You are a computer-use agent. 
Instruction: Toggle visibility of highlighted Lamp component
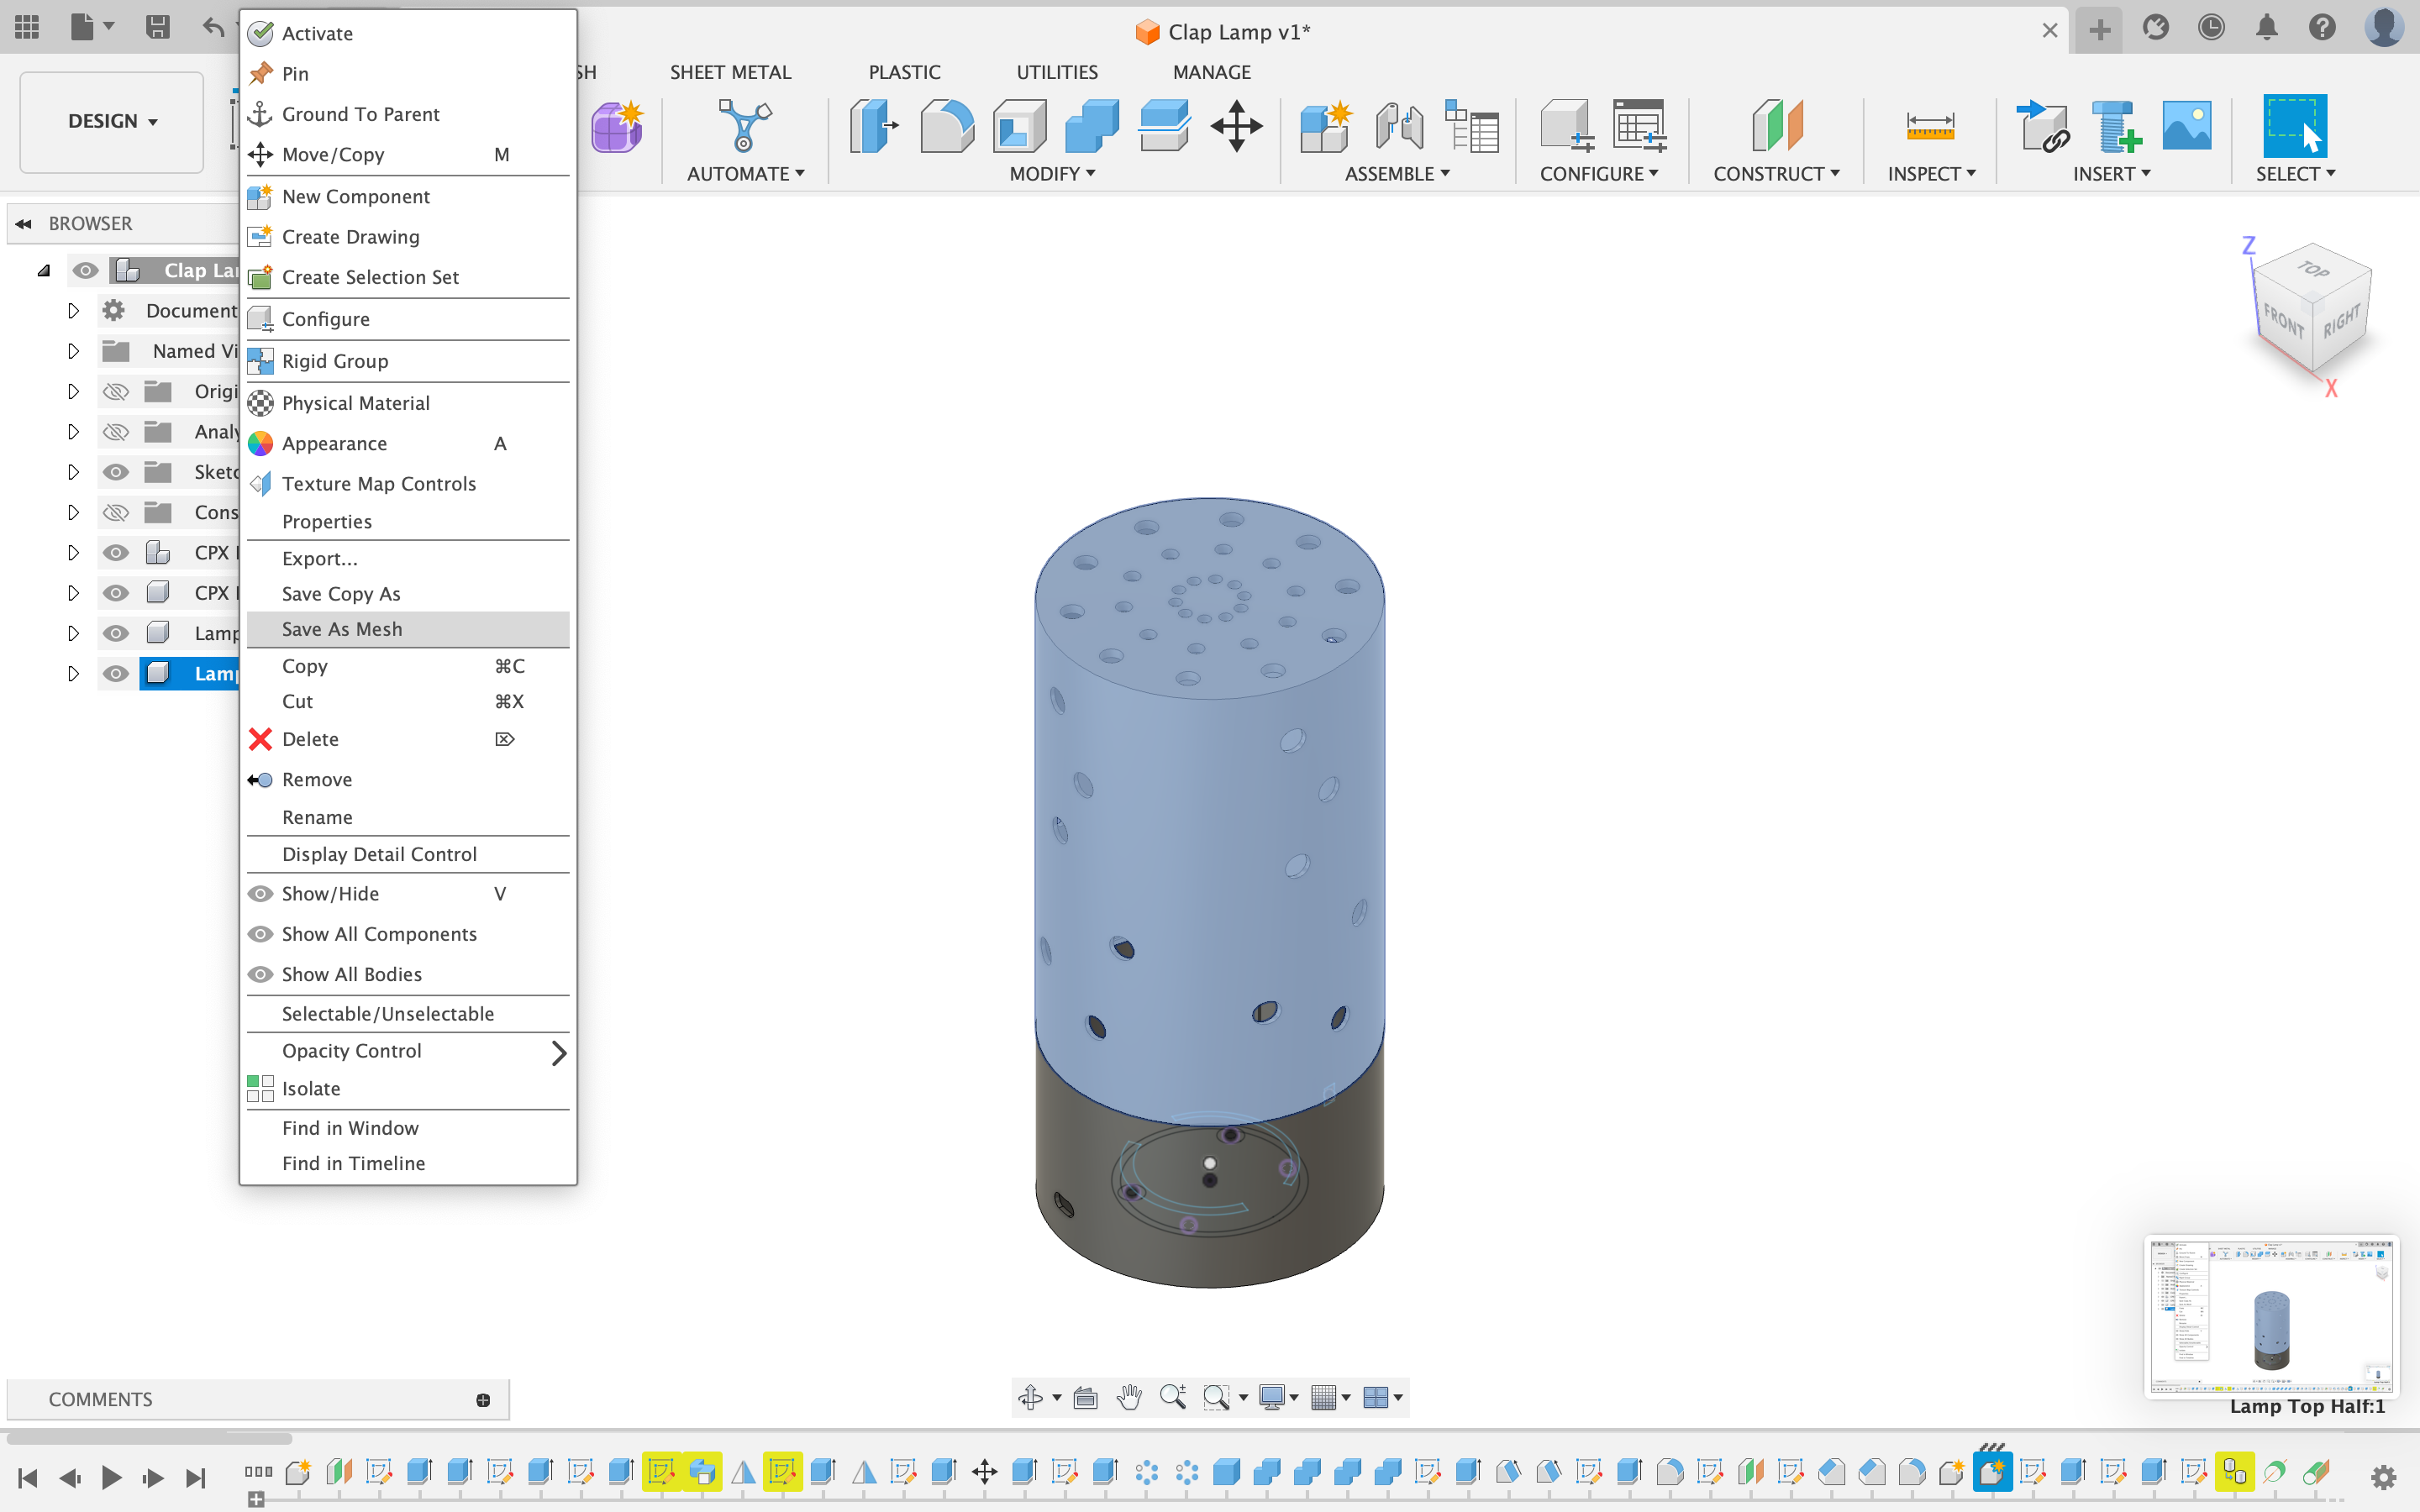click(x=116, y=673)
